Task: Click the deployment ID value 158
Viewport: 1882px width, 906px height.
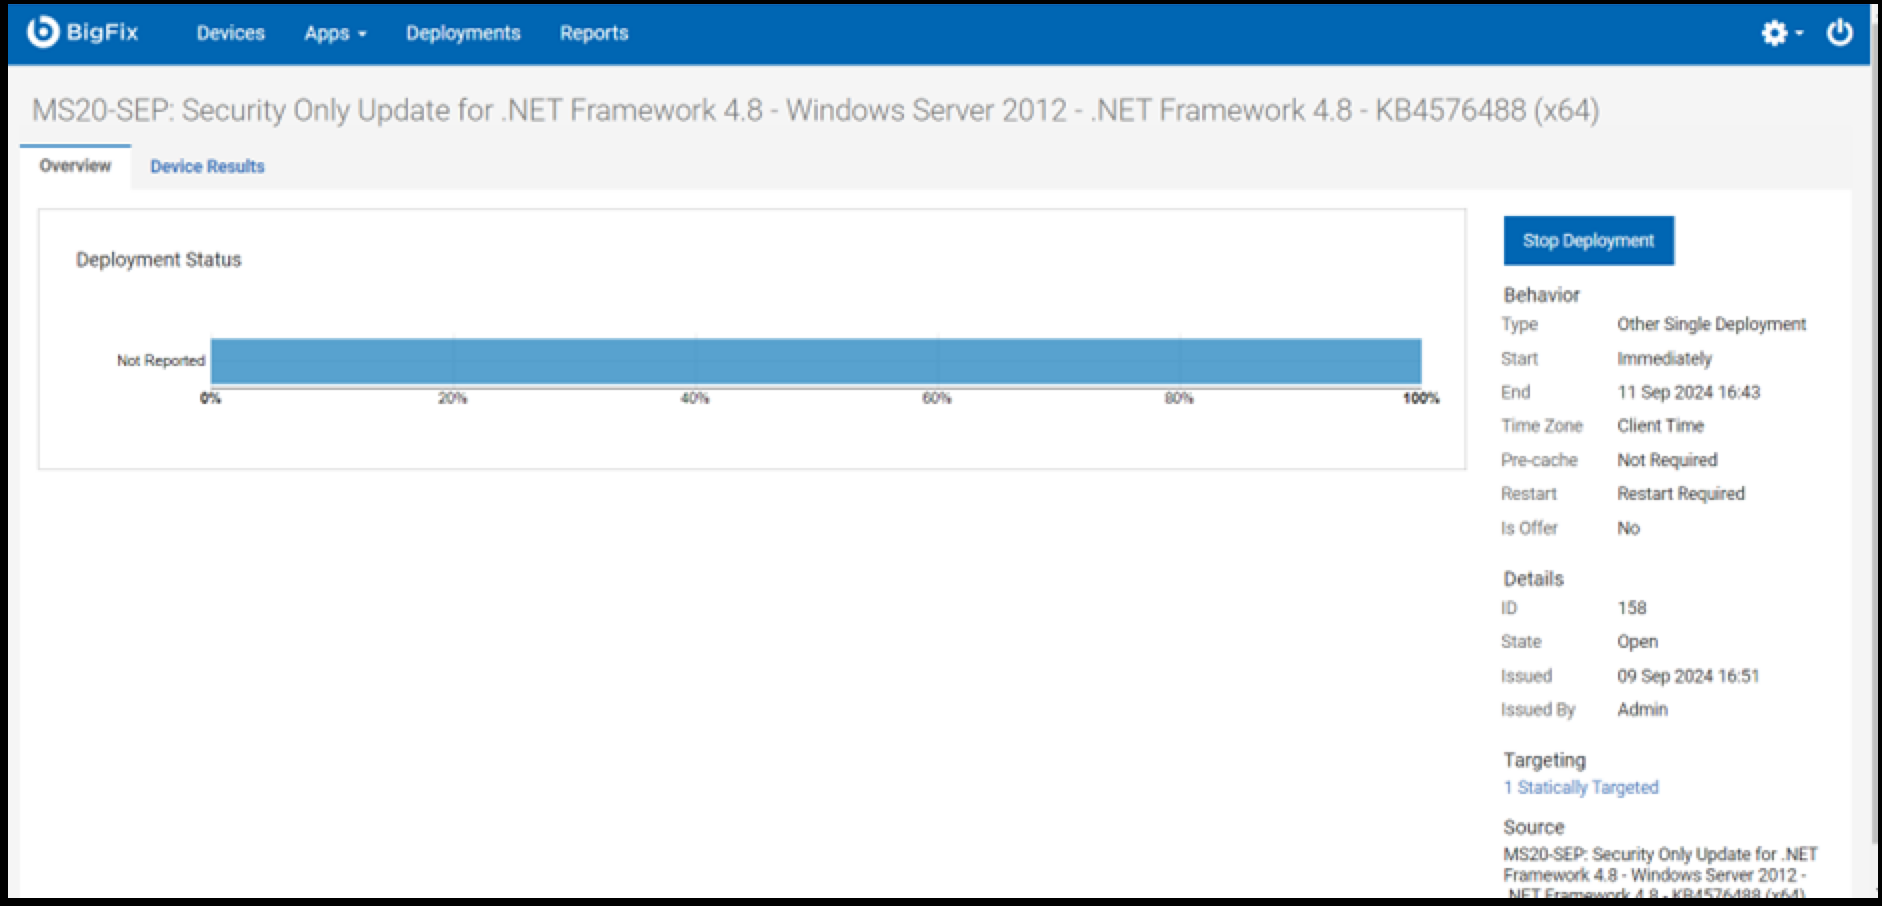Action: click(x=1632, y=608)
